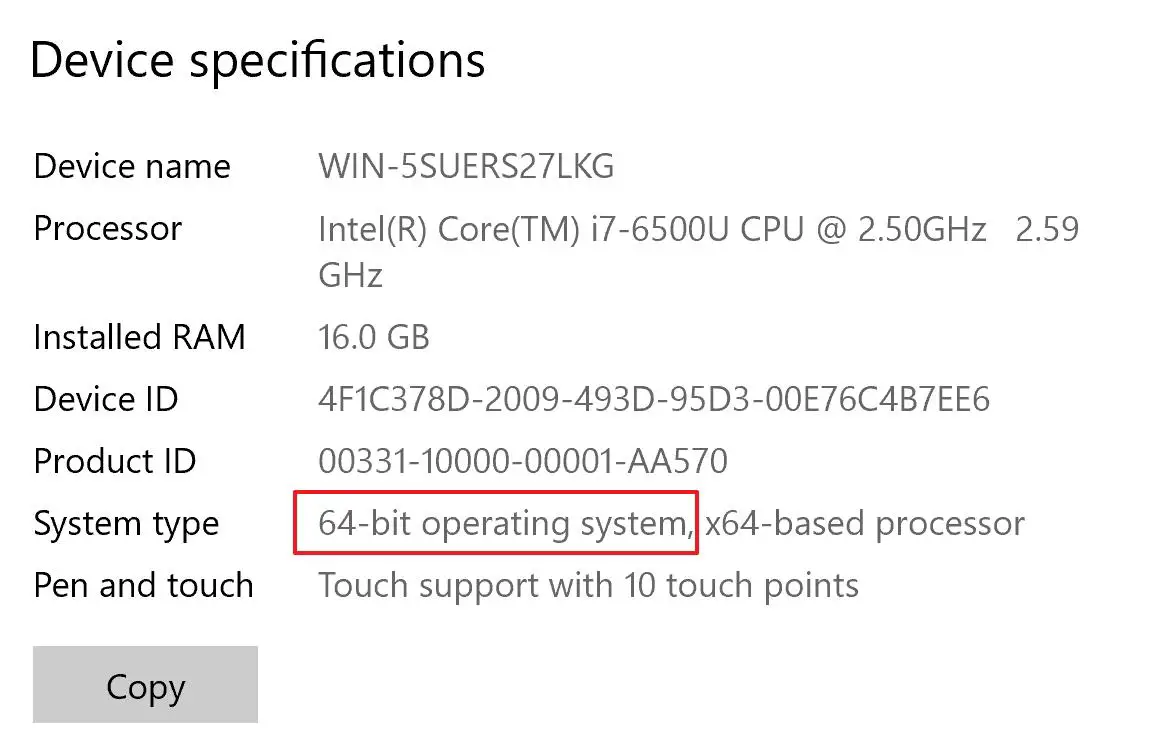Screen dimensions: 1164x749
Task: Click the Device name label
Action: coord(132,166)
